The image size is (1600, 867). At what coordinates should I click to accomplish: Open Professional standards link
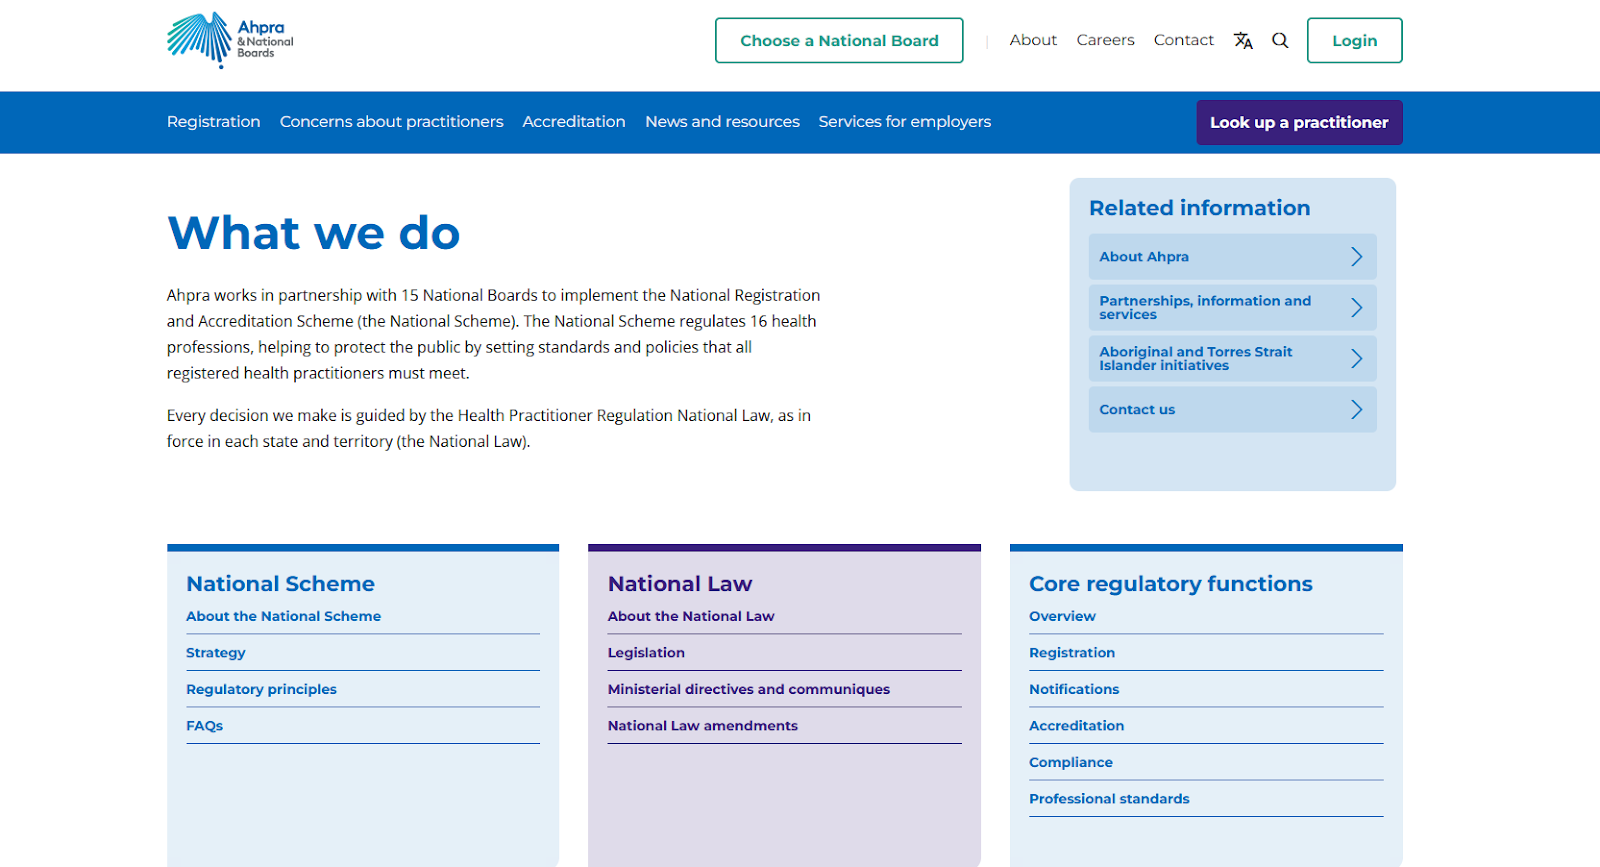[x=1109, y=799]
